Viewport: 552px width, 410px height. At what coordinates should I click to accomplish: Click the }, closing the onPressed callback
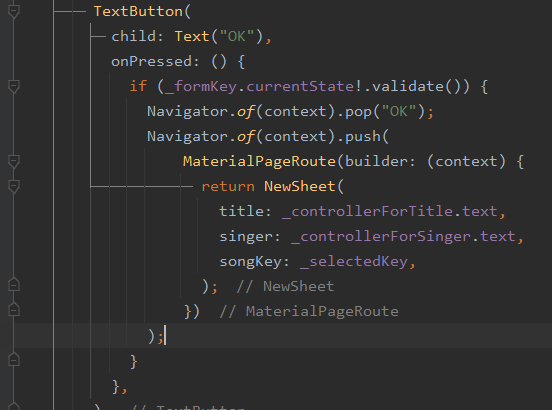(x=120, y=386)
